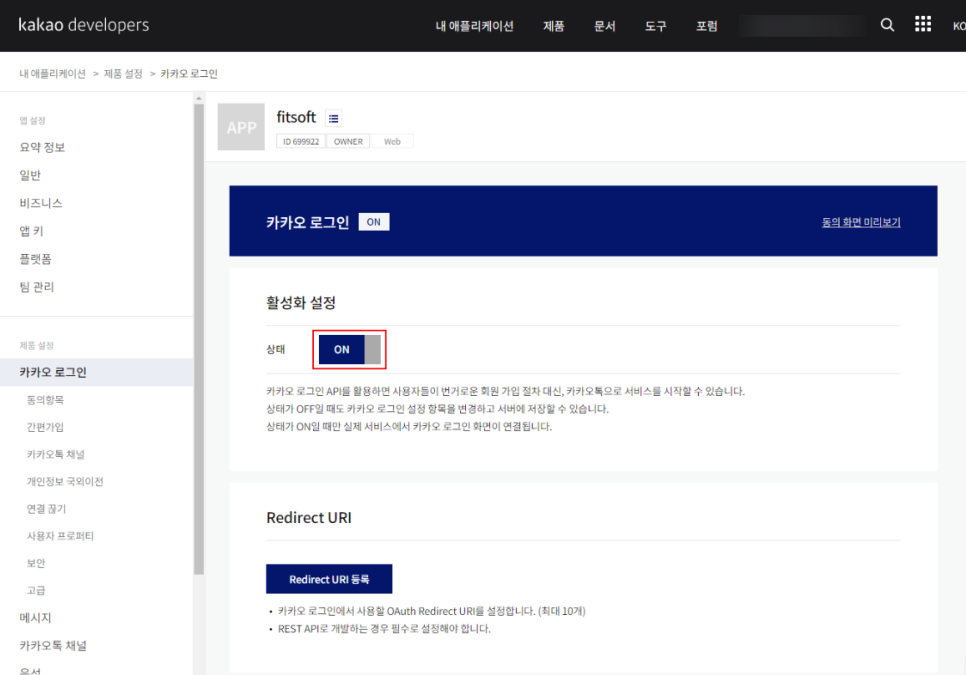This screenshot has height=675, width=966.
Task: Toggle the Kakao Login status ON switch
Action: [x=349, y=349]
